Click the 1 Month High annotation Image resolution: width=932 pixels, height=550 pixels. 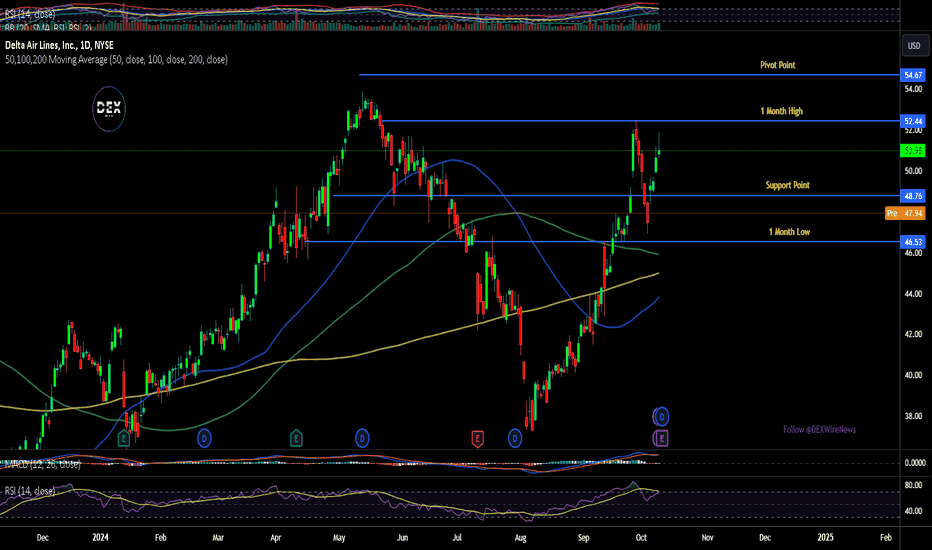pos(782,111)
